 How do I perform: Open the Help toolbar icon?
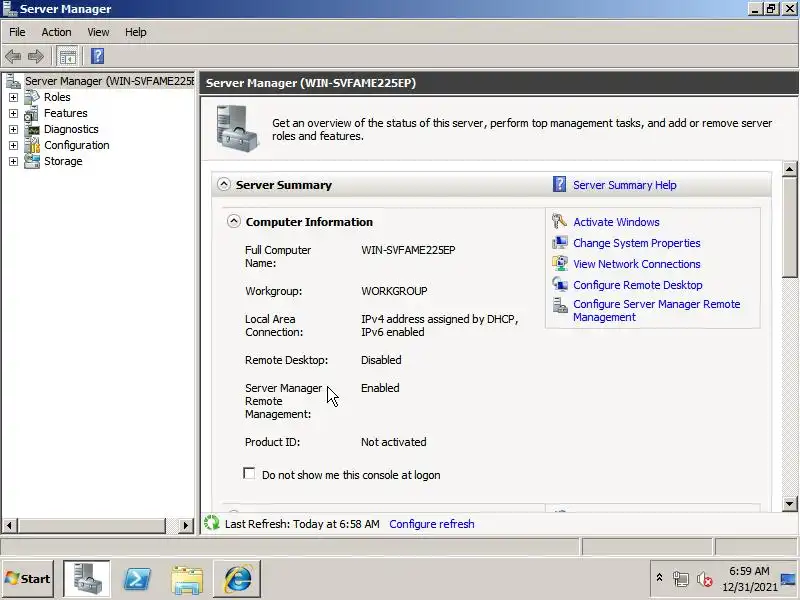97,56
